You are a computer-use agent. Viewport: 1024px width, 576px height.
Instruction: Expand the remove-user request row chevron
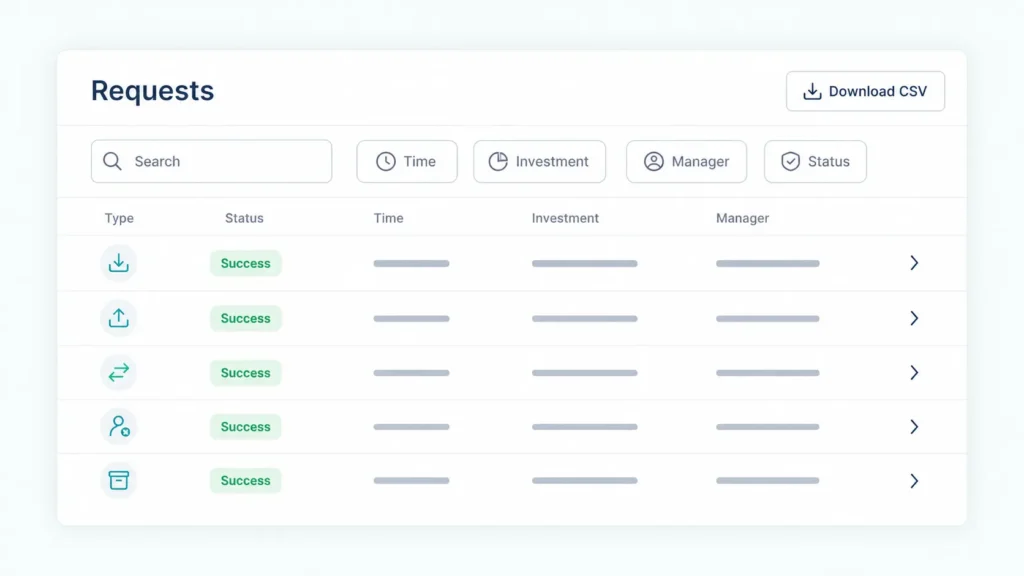click(x=914, y=426)
